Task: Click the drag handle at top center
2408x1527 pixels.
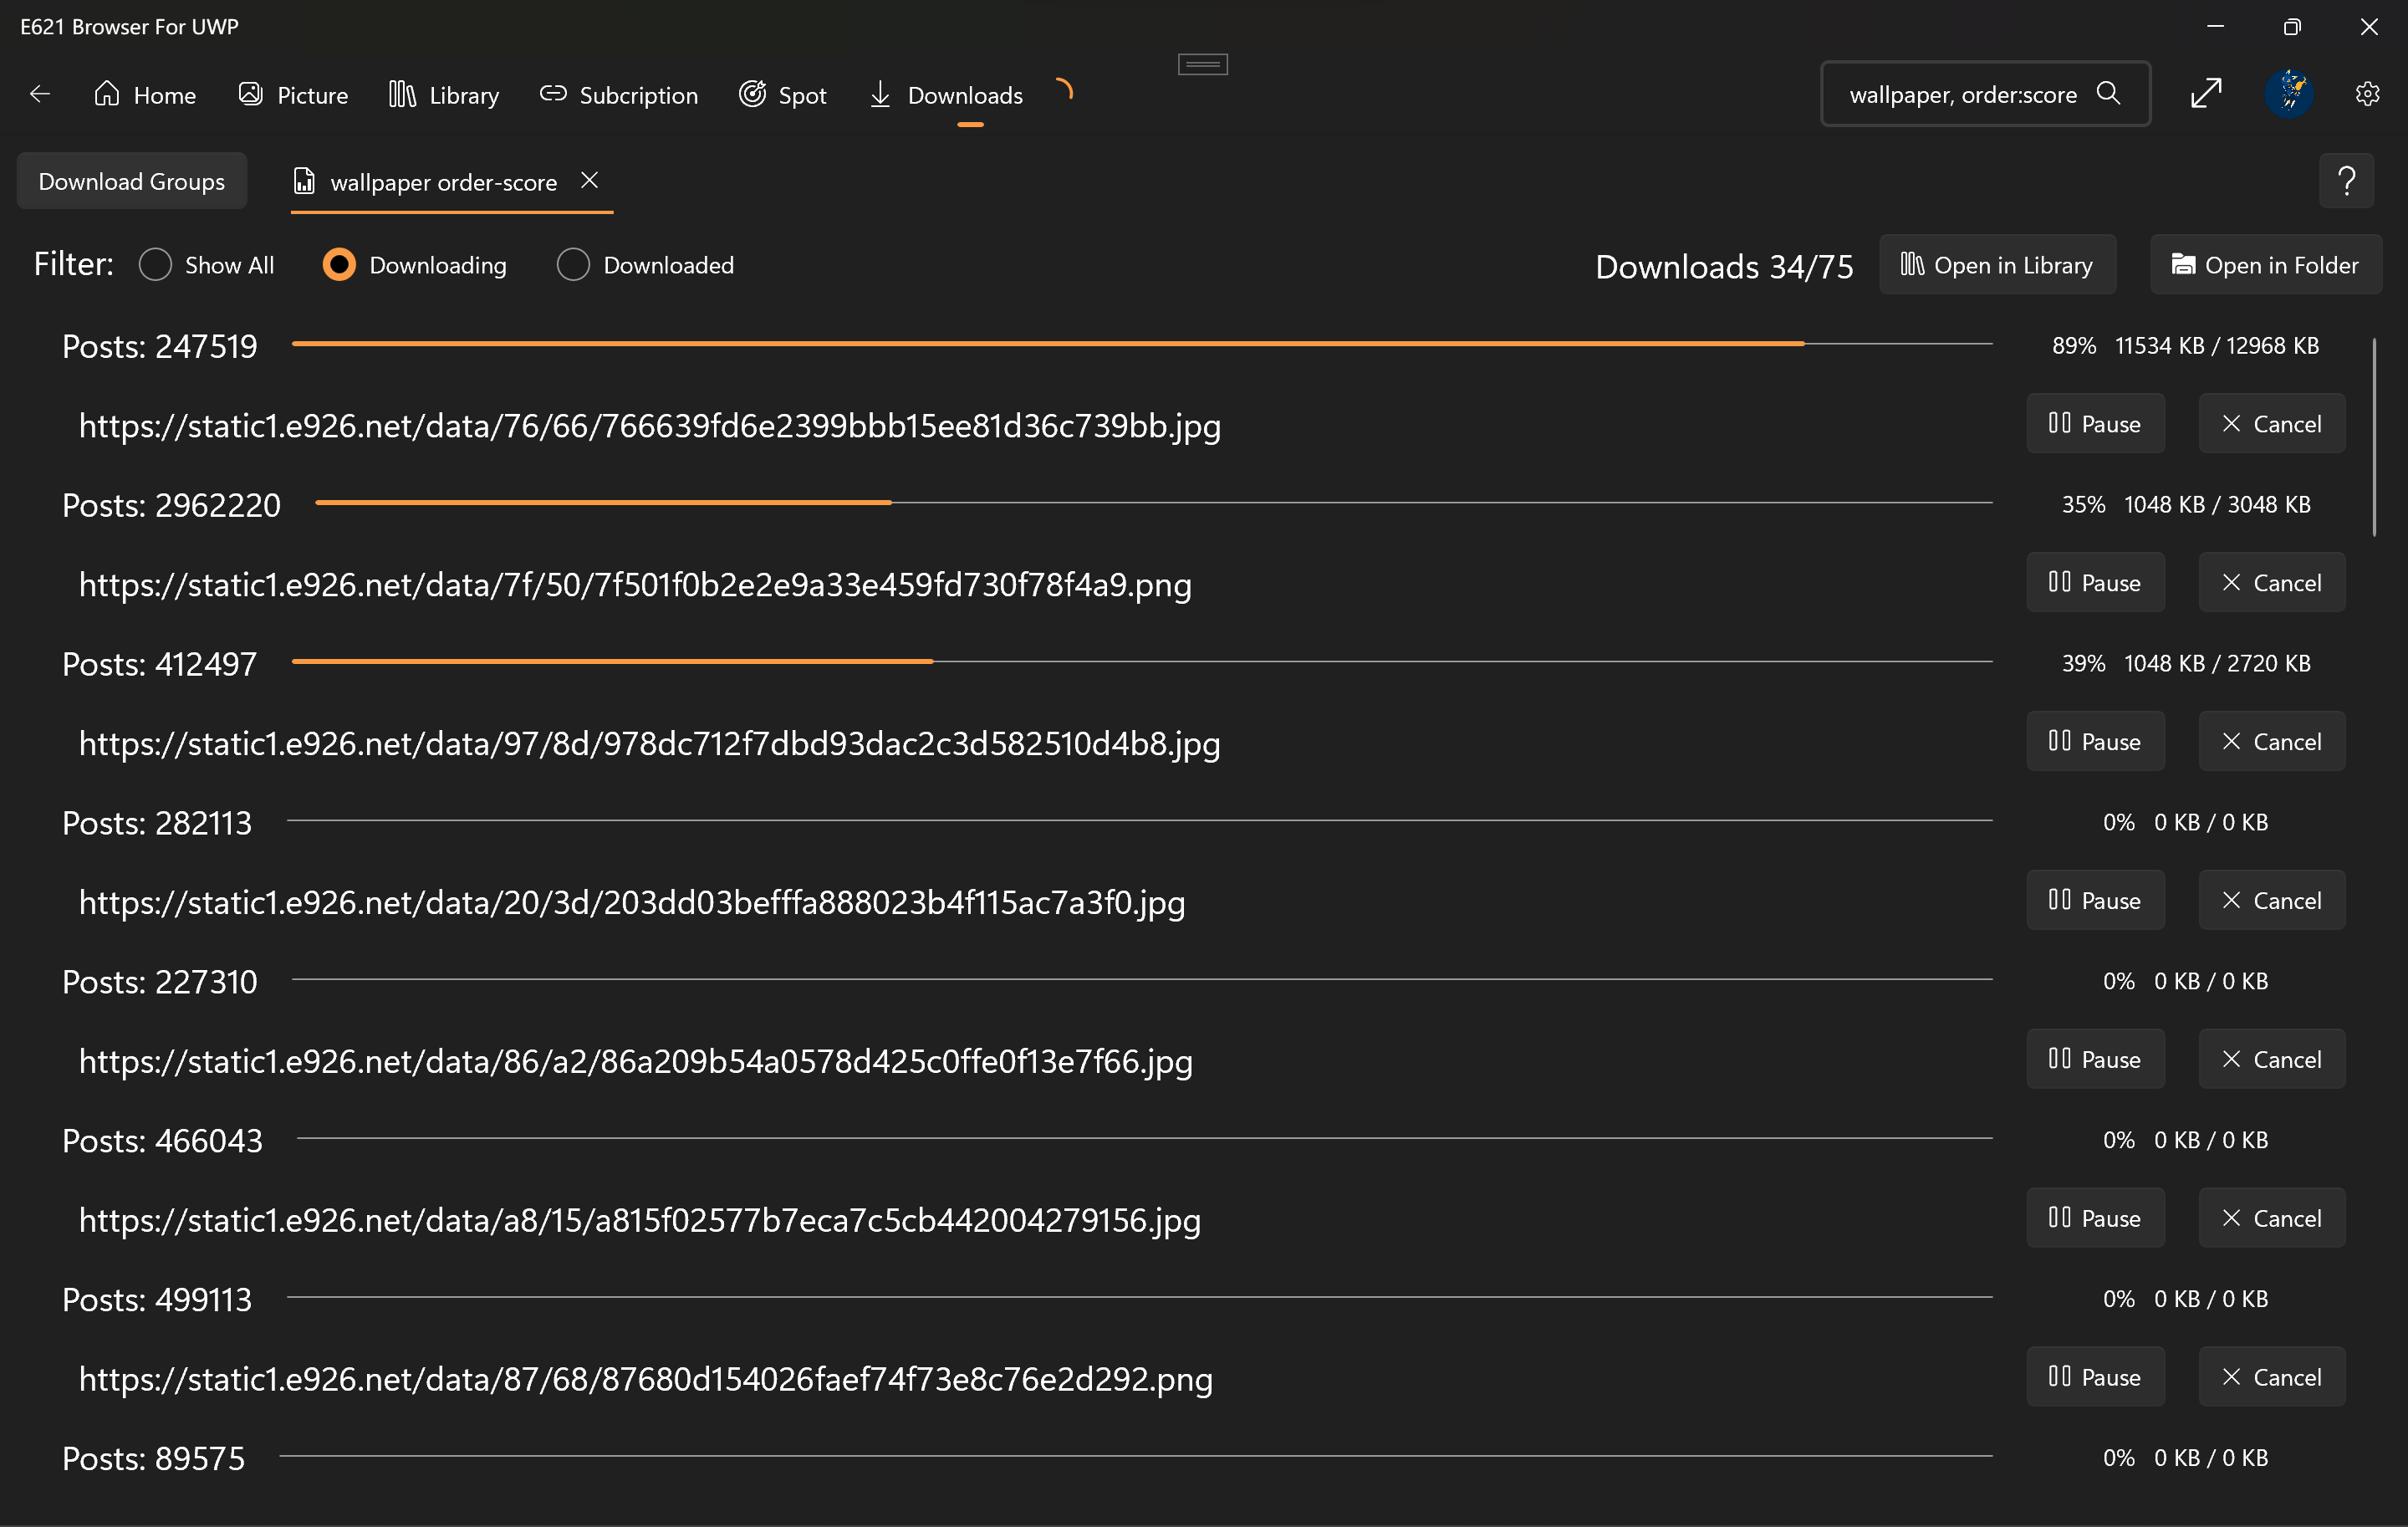Action: 1202,65
